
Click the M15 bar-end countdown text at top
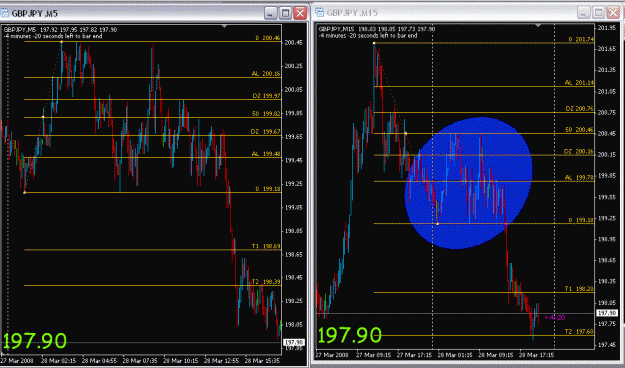(x=368, y=35)
